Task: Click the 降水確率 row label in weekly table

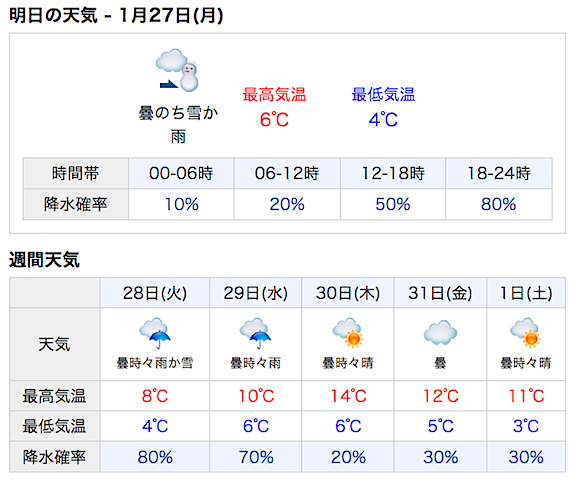Action: point(54,457)
